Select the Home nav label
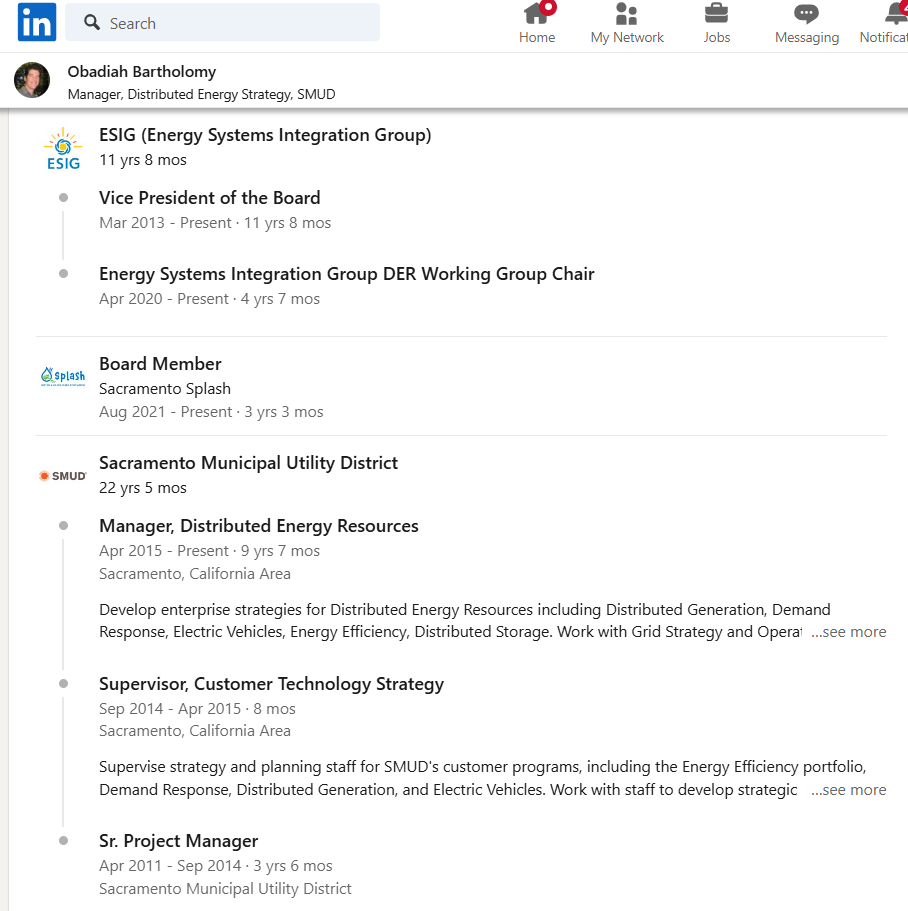 [537, 37]
